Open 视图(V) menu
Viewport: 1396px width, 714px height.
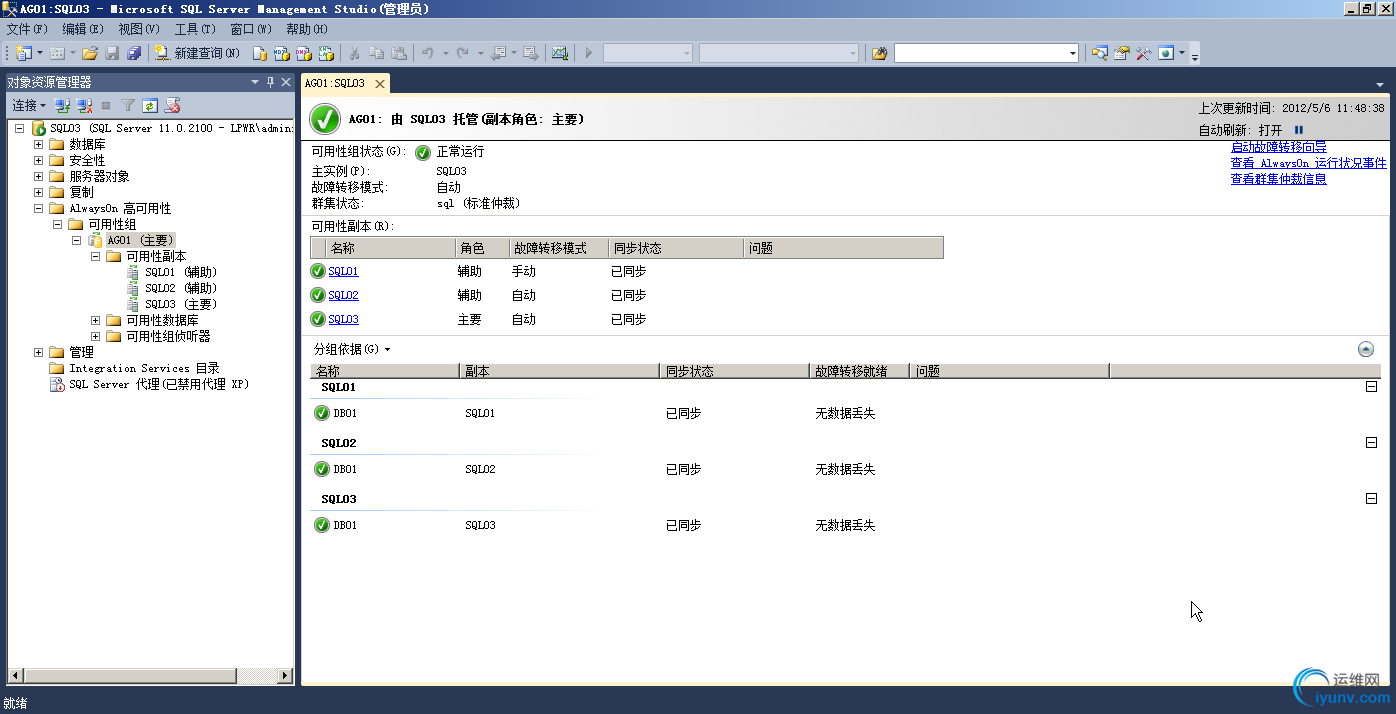tap(139, 29)
